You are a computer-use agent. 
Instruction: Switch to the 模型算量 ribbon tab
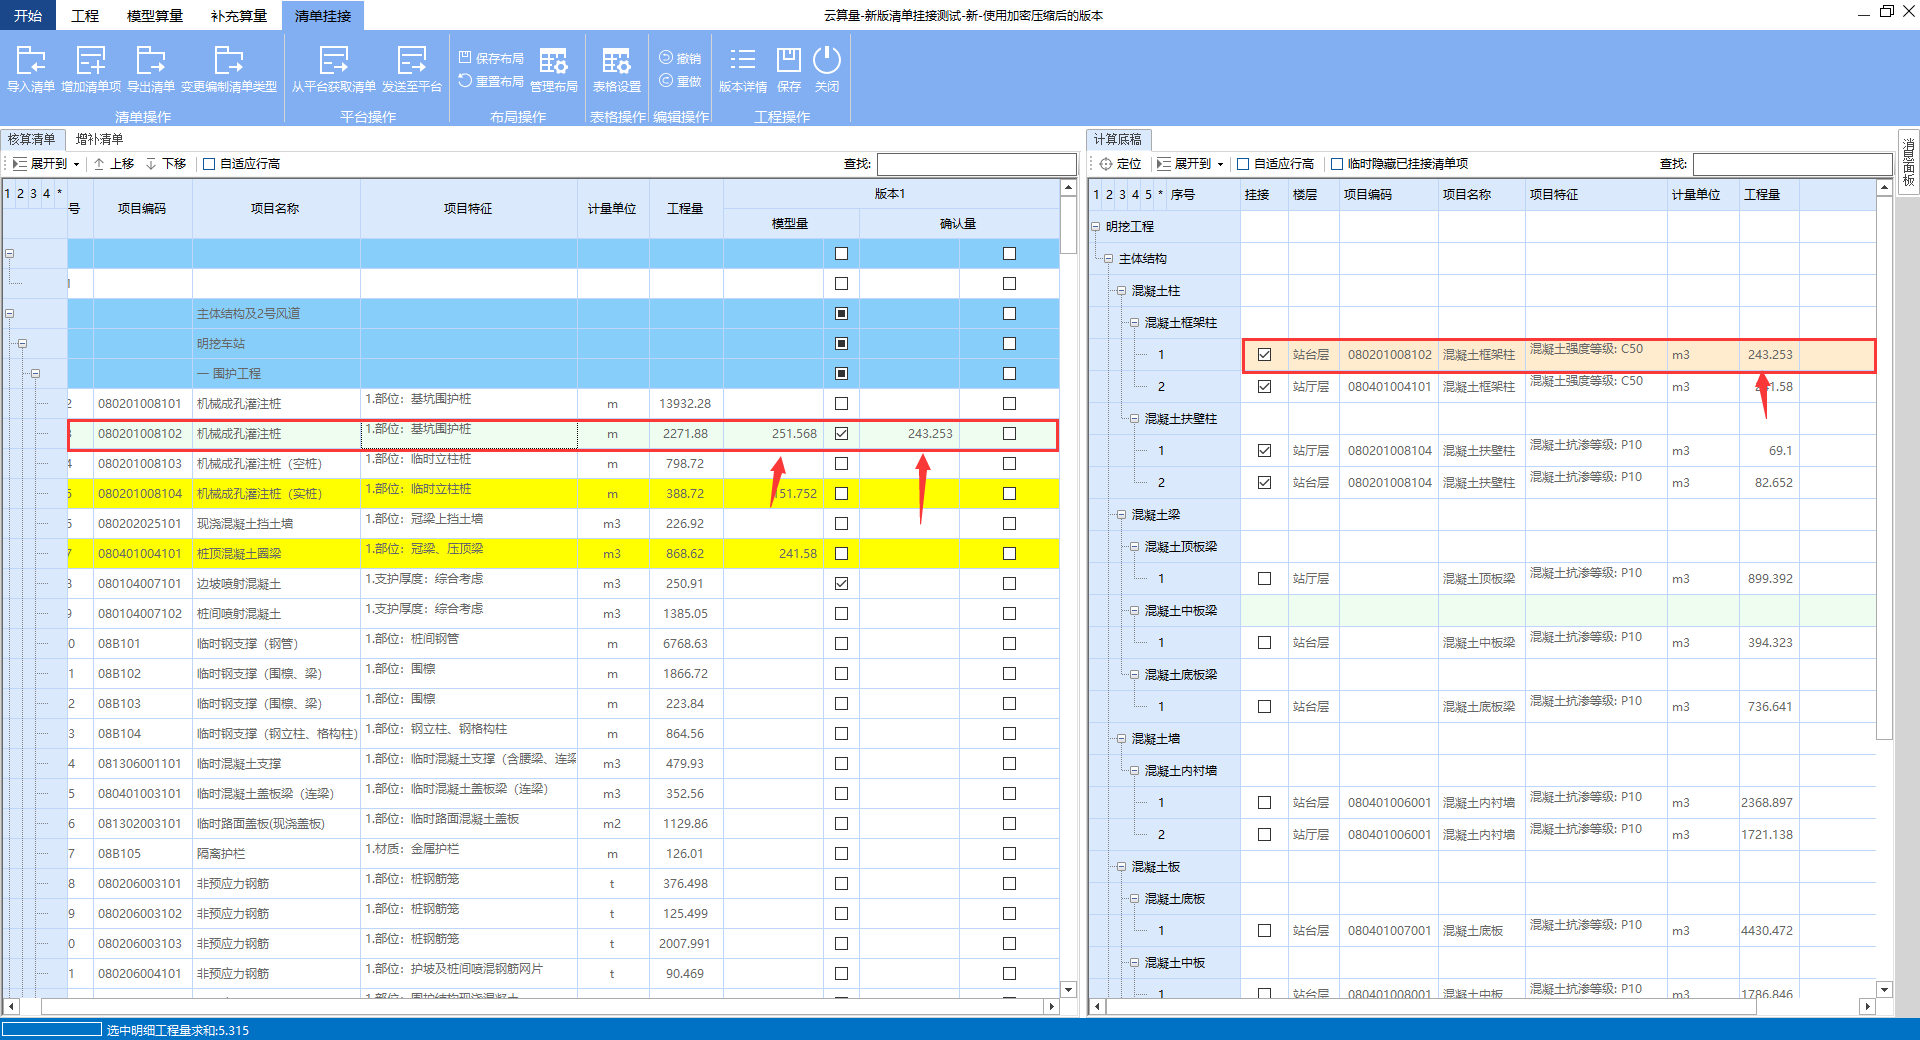coord(155,15)
